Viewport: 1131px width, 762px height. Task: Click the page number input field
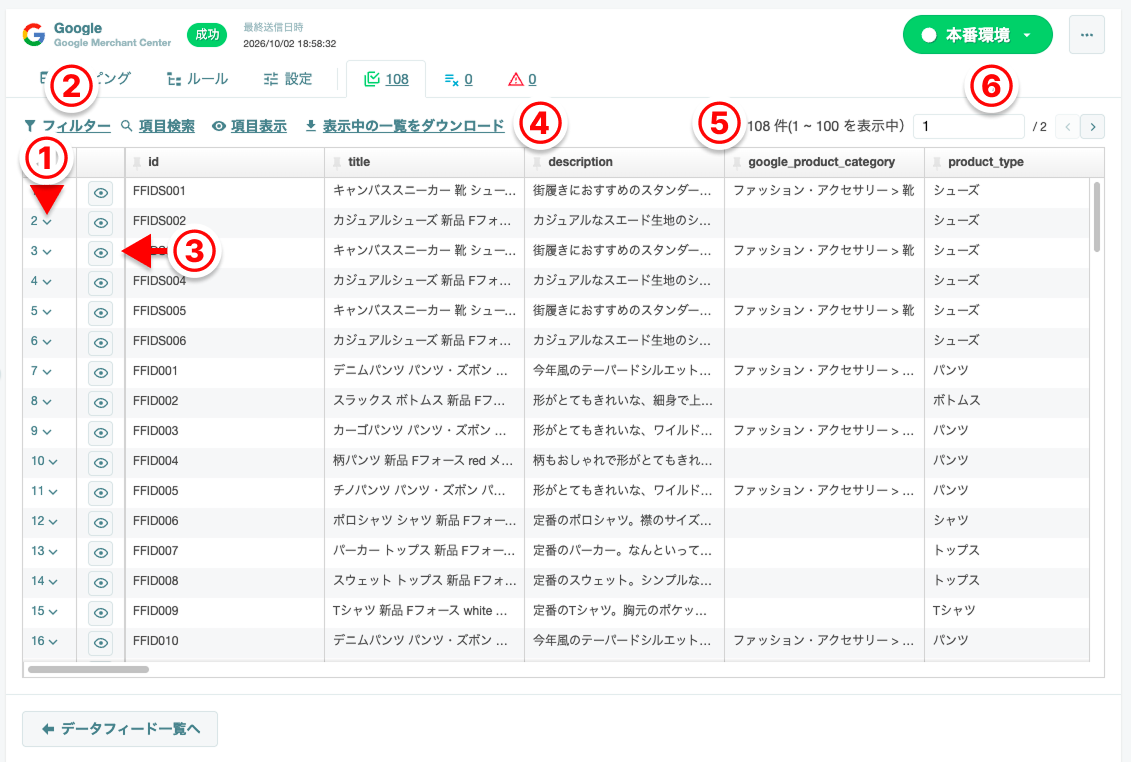(969, 126)
